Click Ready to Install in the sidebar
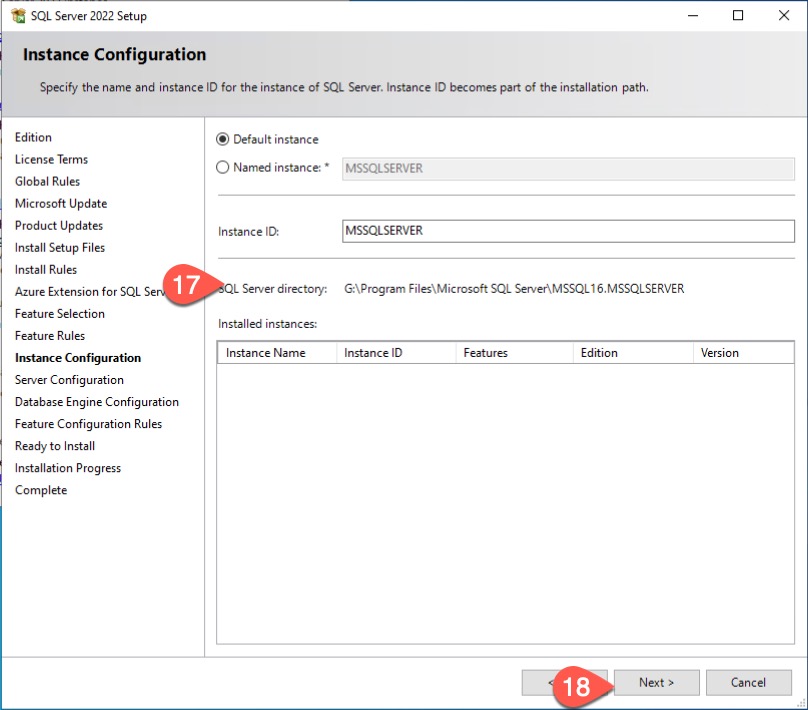This screenshot has height=710, width=808. click(x=55, y=446)
